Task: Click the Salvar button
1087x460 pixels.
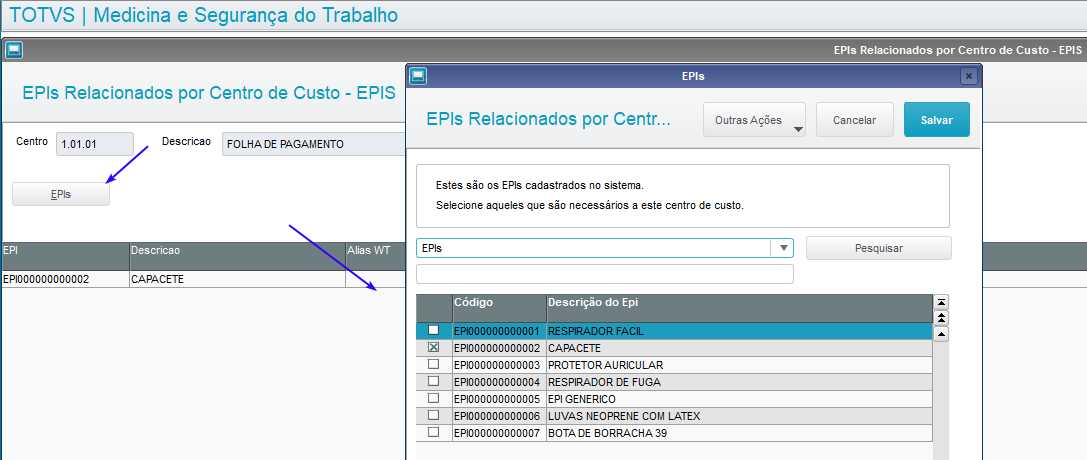Action: 937,120
